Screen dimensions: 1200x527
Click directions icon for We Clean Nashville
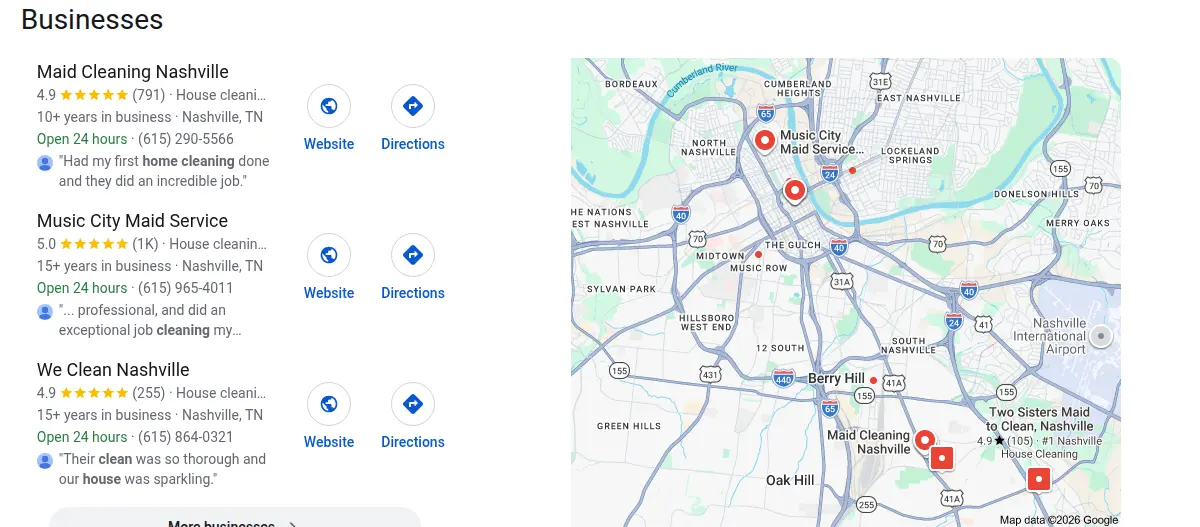pos(413,404)
